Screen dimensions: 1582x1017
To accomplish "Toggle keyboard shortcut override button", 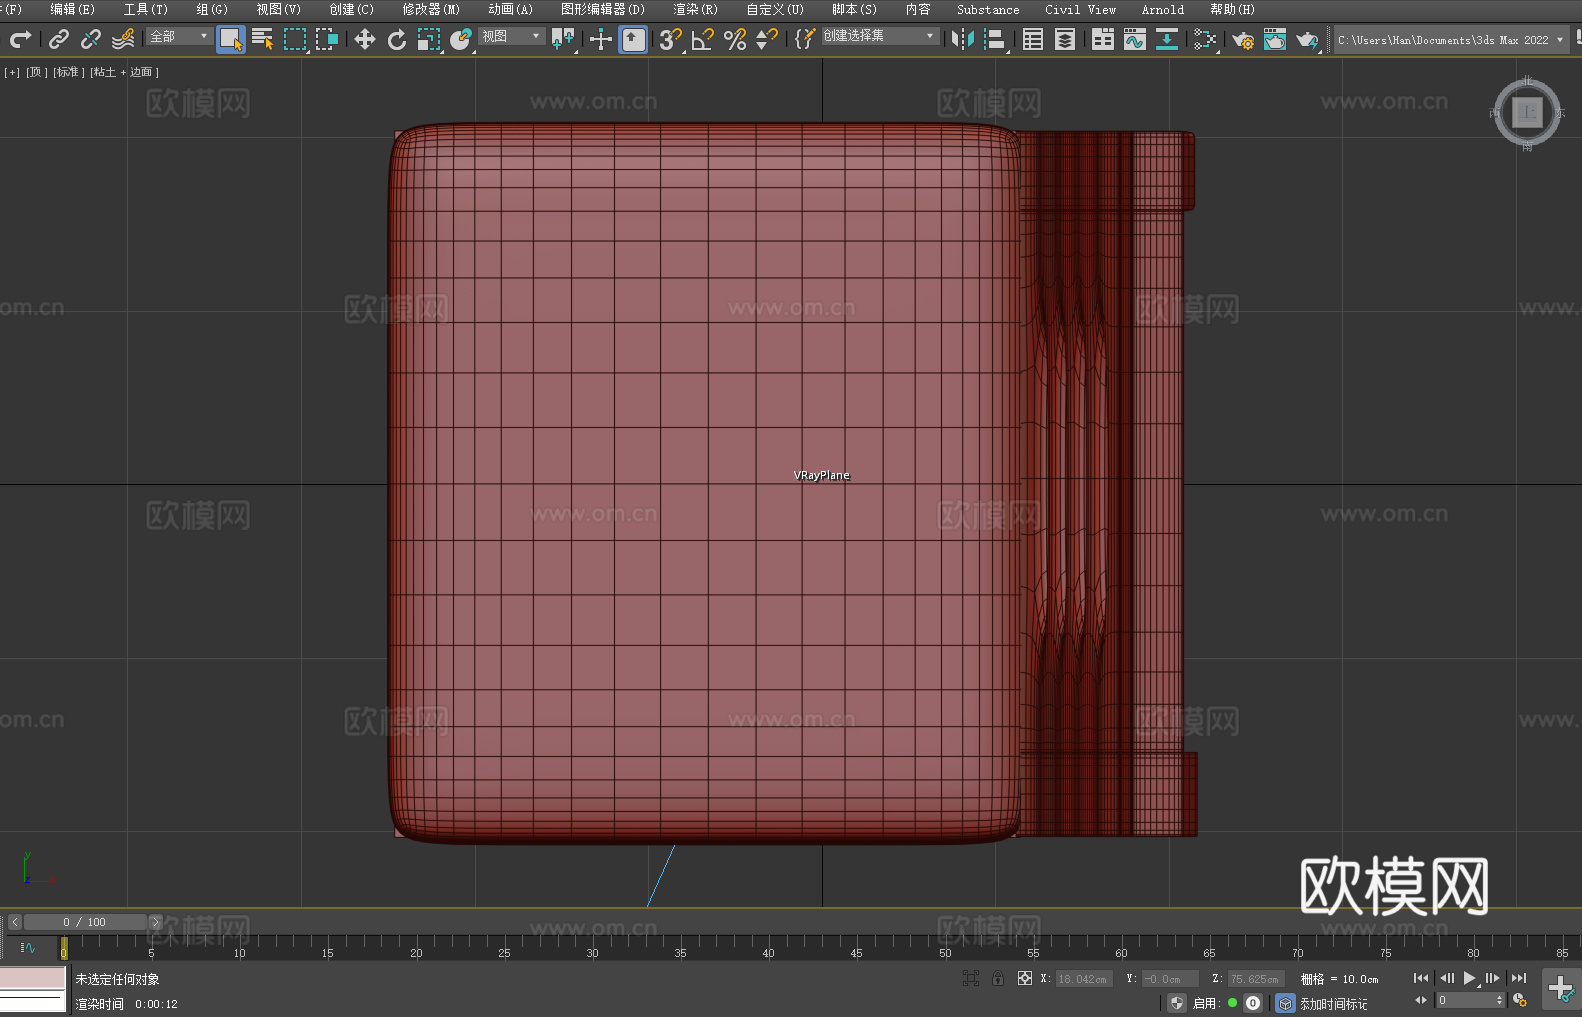I will coord(633,39).
